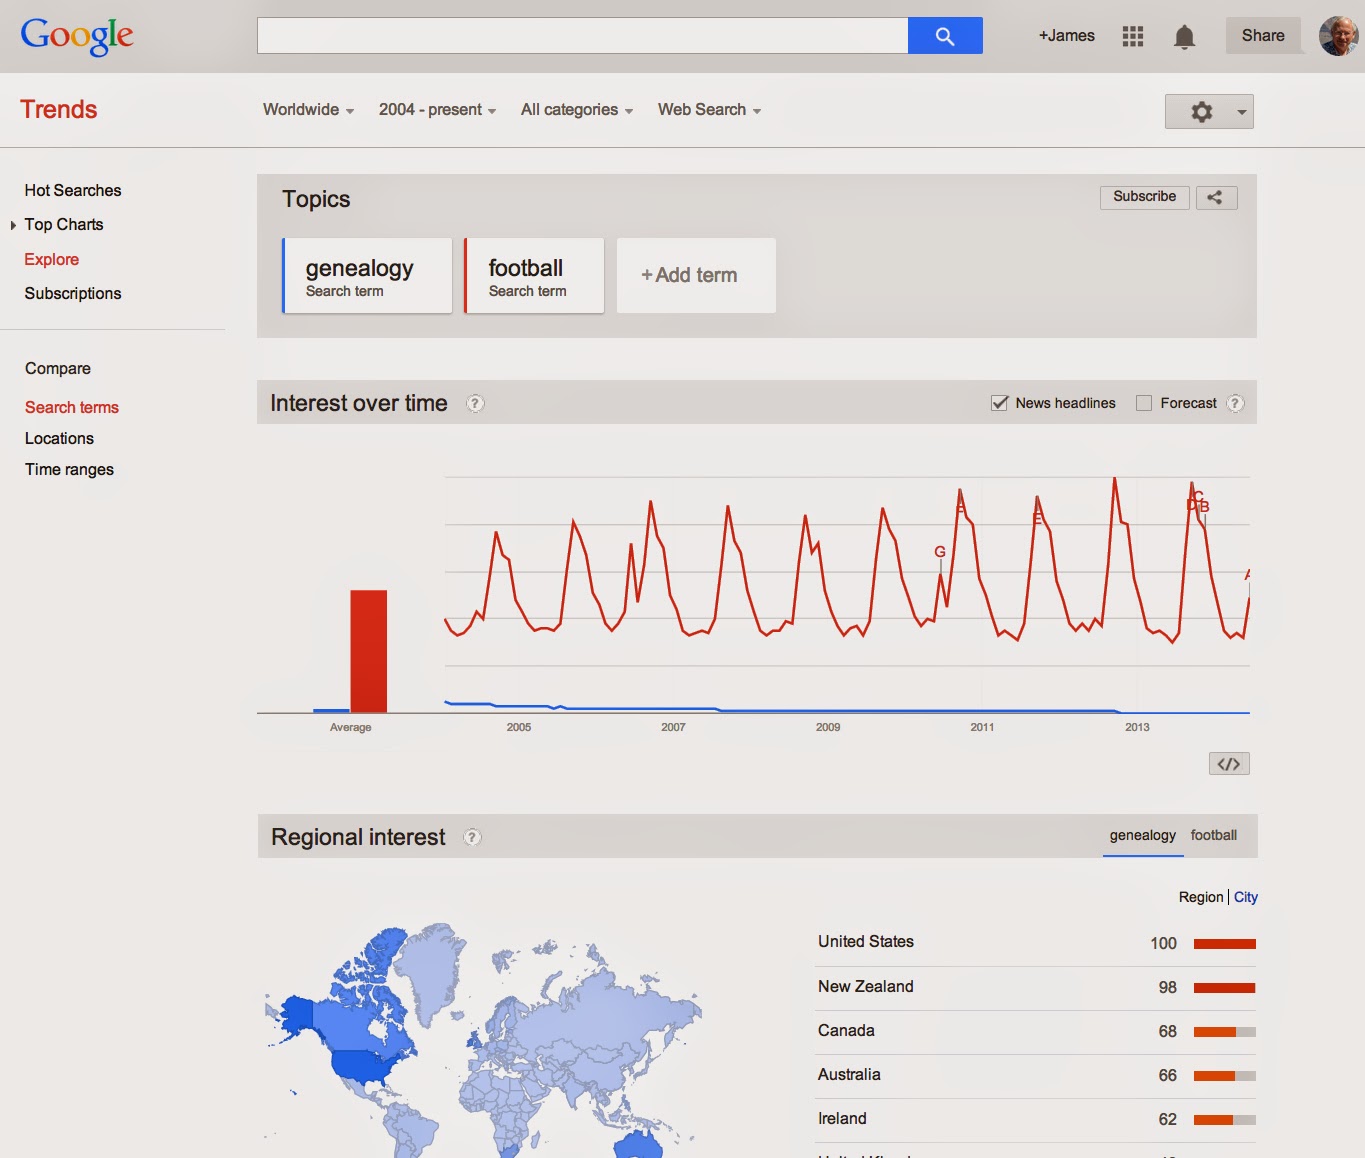Screen dimensions: 1365x1158
Task: Open help for Interest over time
Action: [475, 404]
